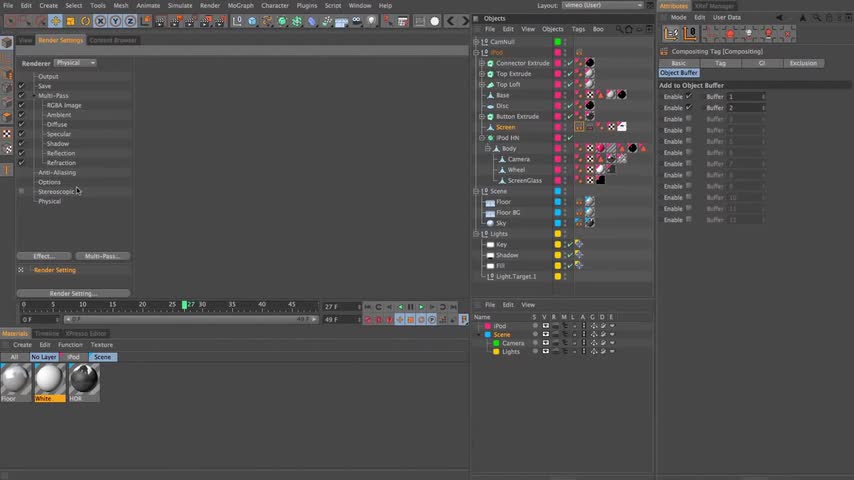Play the animation forward
854x480 pixels.
pos(421,307)
